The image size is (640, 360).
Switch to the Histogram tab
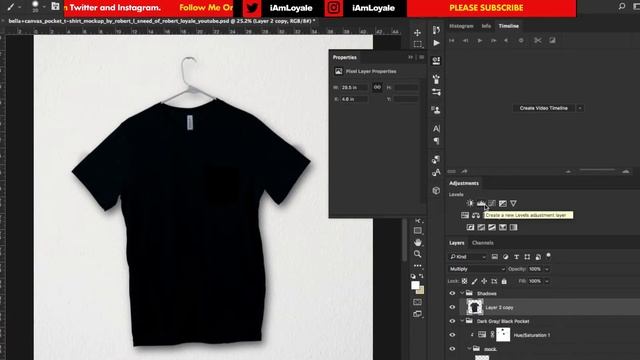click(461, 26)
